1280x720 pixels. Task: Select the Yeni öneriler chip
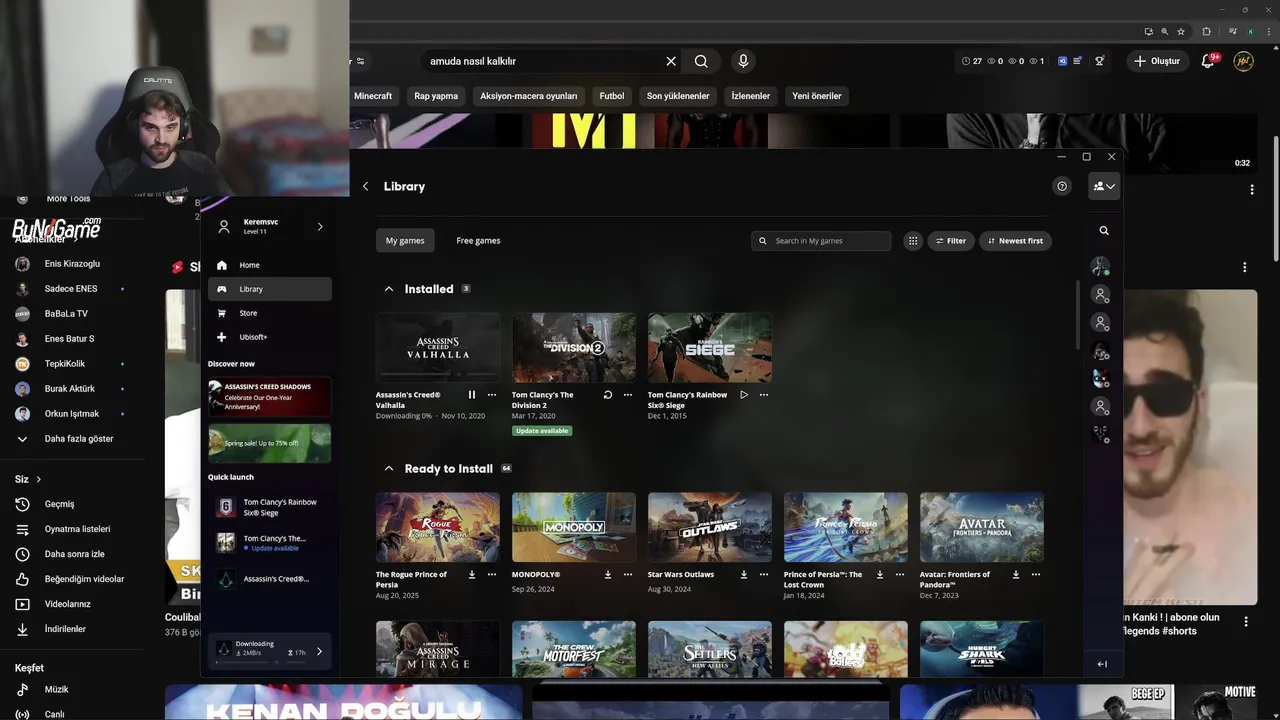coord(817,96)
